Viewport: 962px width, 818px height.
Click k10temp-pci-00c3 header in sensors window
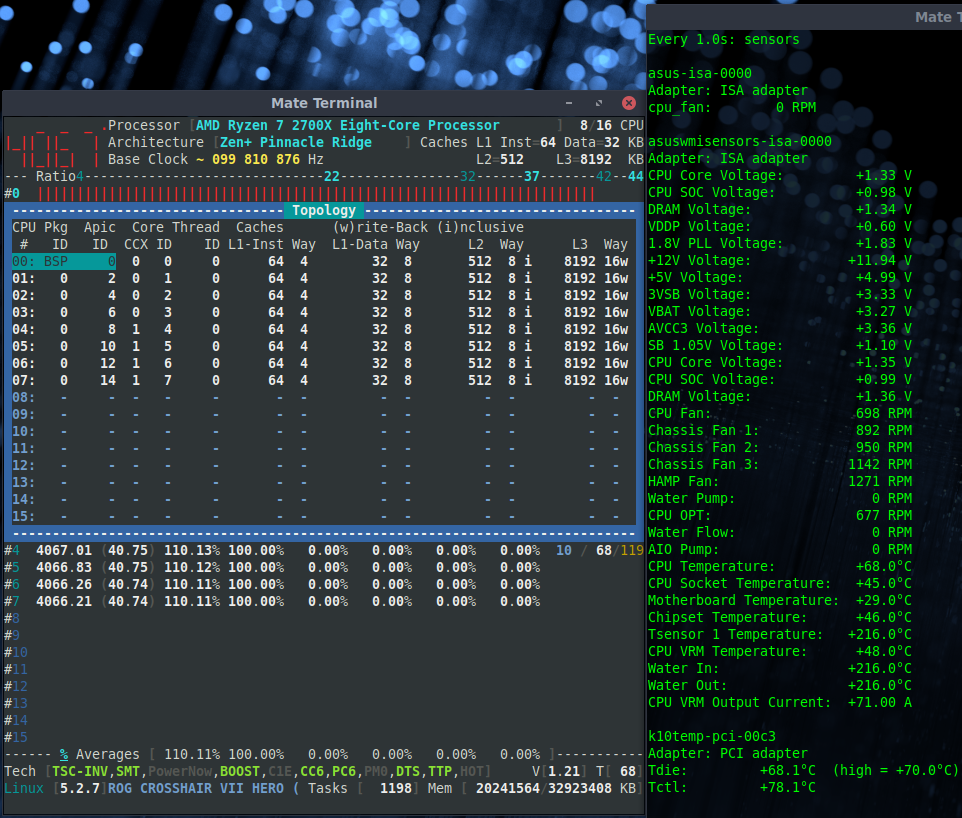[x=712, y=736]
